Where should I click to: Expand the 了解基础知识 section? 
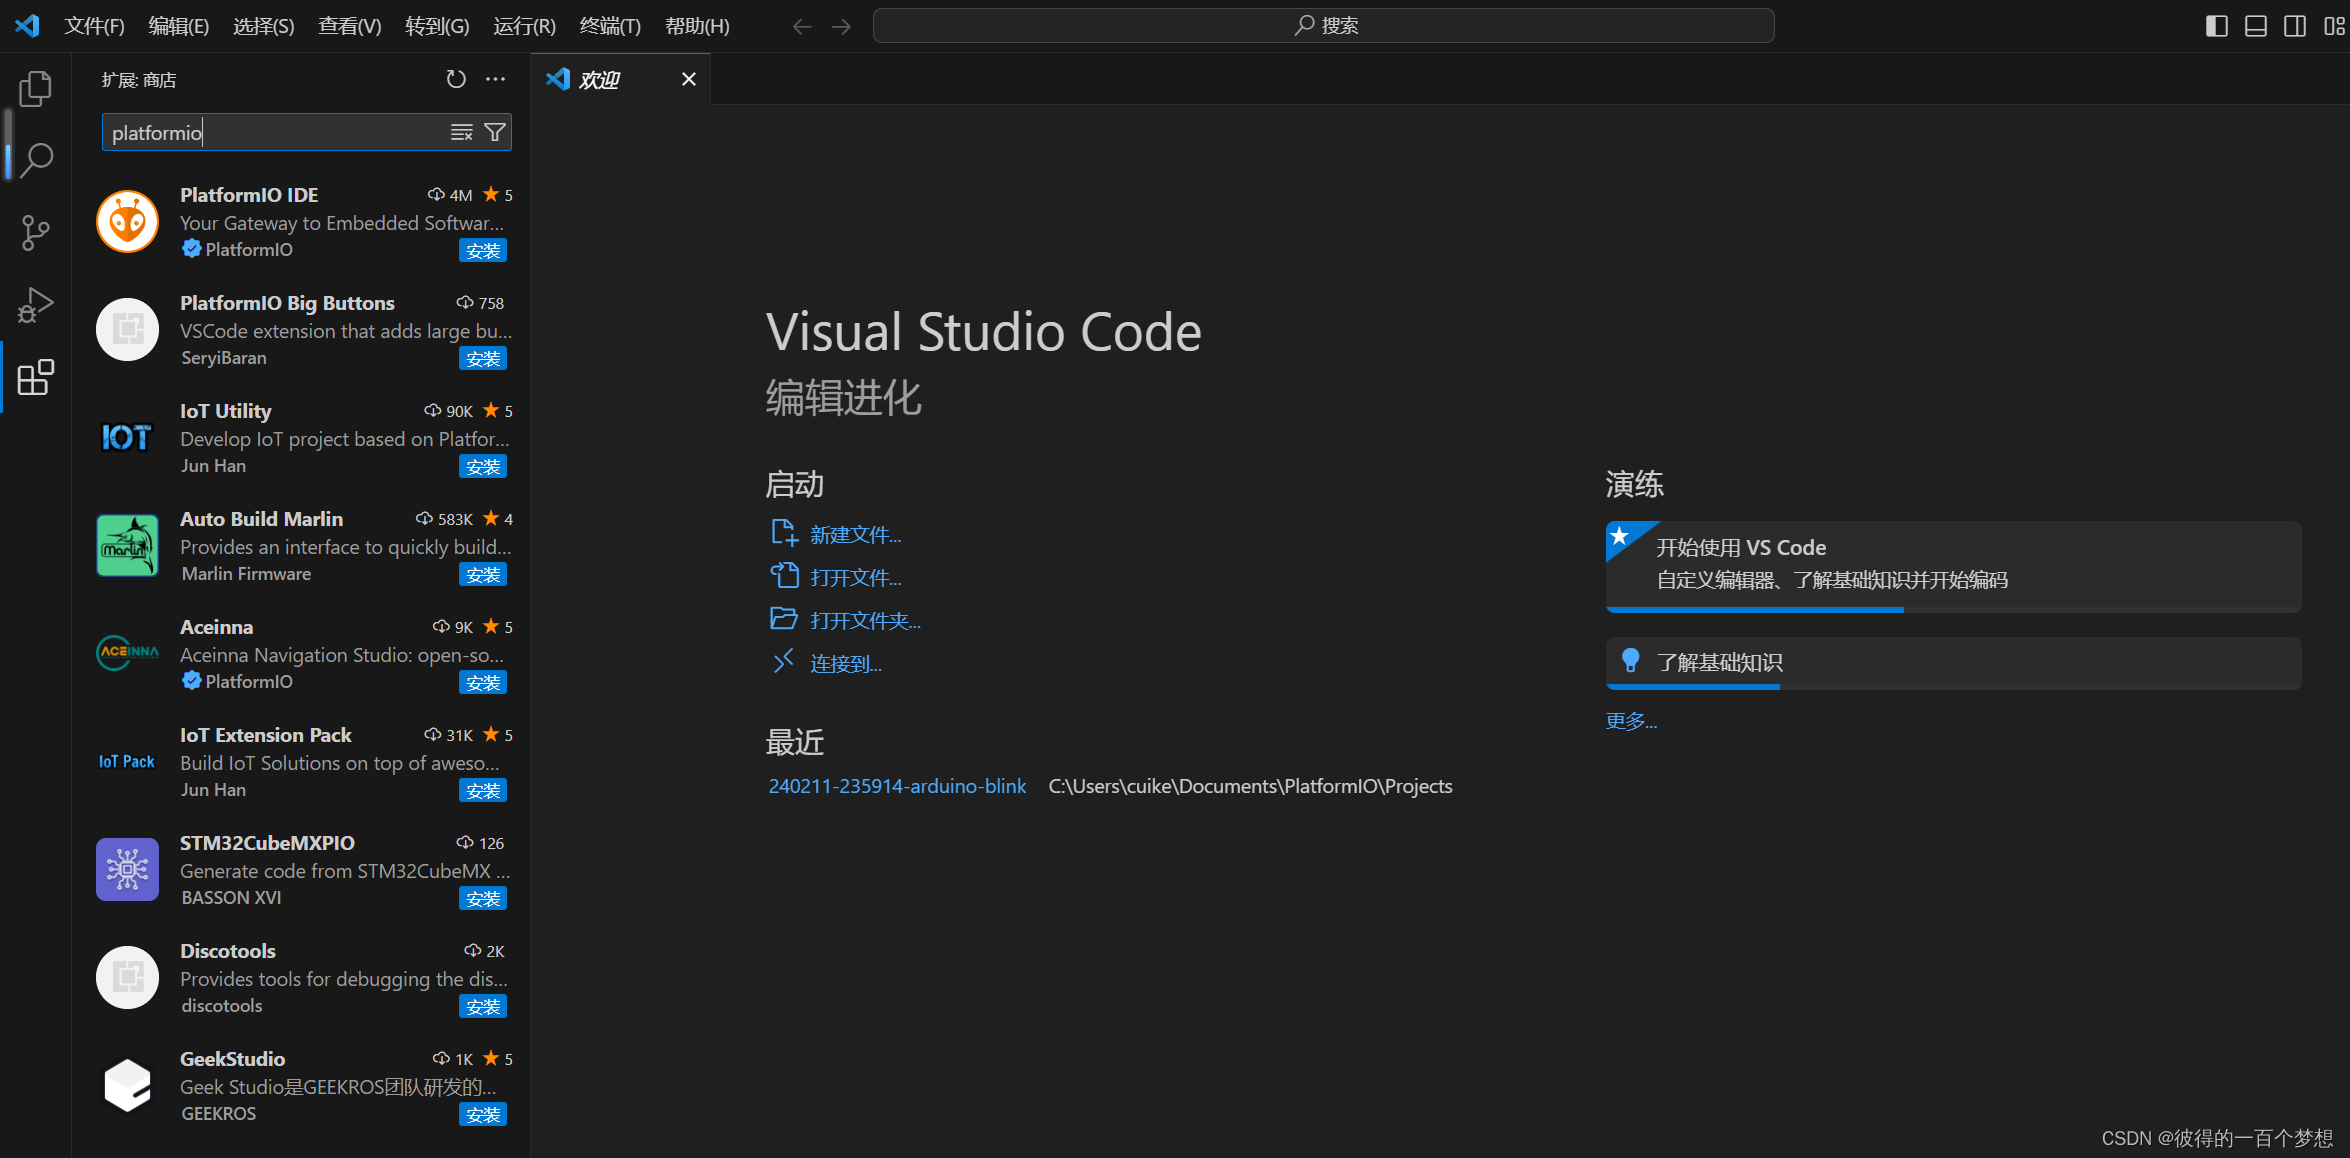(x=1724, y=661)
